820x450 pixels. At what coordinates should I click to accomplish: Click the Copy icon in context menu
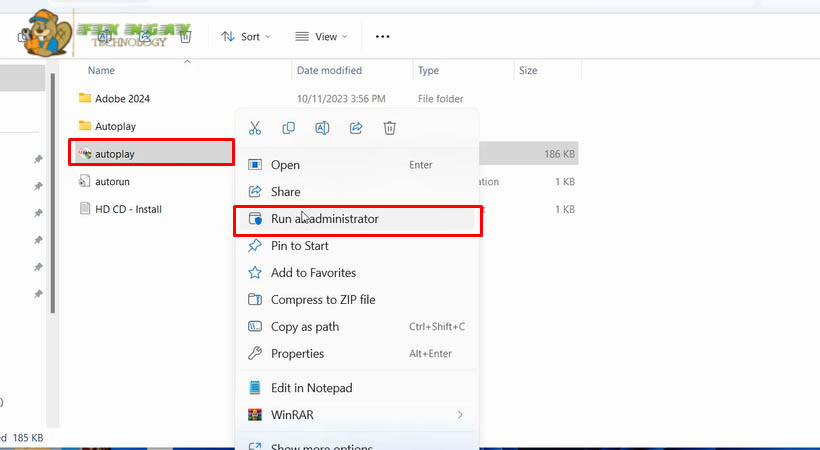[289, 128]
